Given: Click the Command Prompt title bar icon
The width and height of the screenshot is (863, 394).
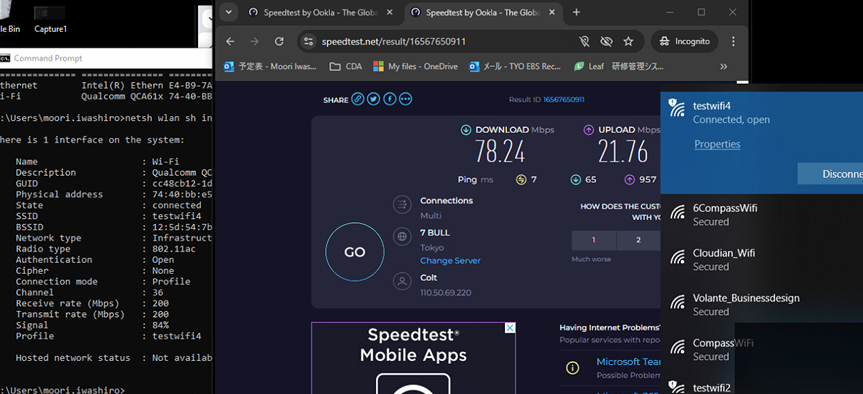Looking at the screenshot, I should (5, 58).
